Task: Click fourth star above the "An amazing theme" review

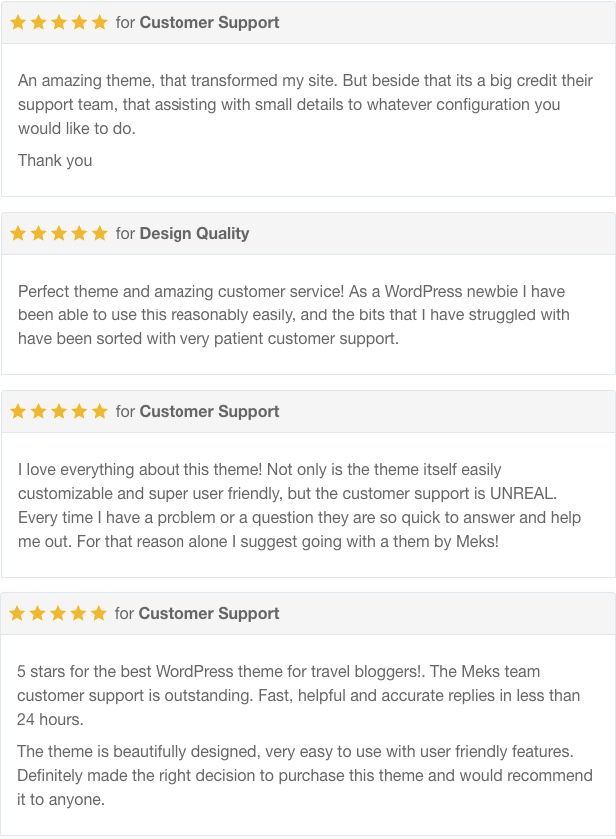Action: pos(79,22)
